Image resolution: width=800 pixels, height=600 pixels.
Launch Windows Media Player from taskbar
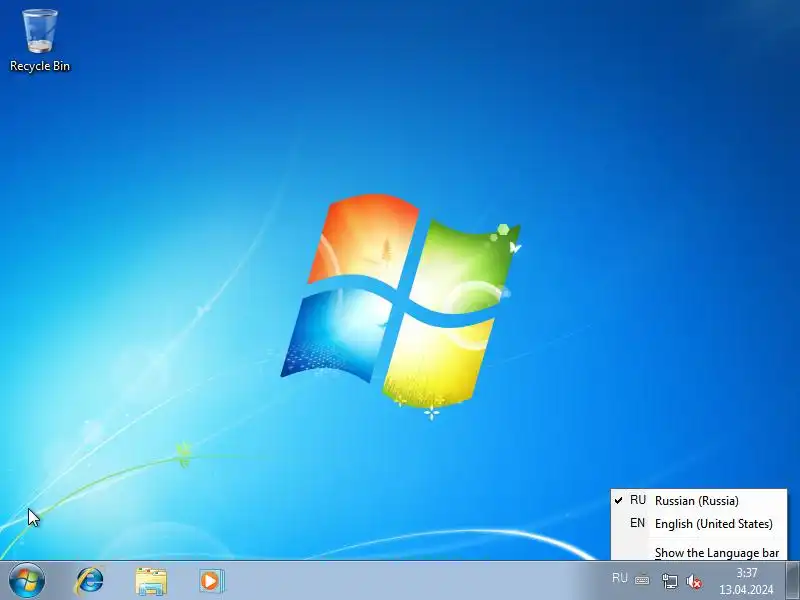click(211, 581)
